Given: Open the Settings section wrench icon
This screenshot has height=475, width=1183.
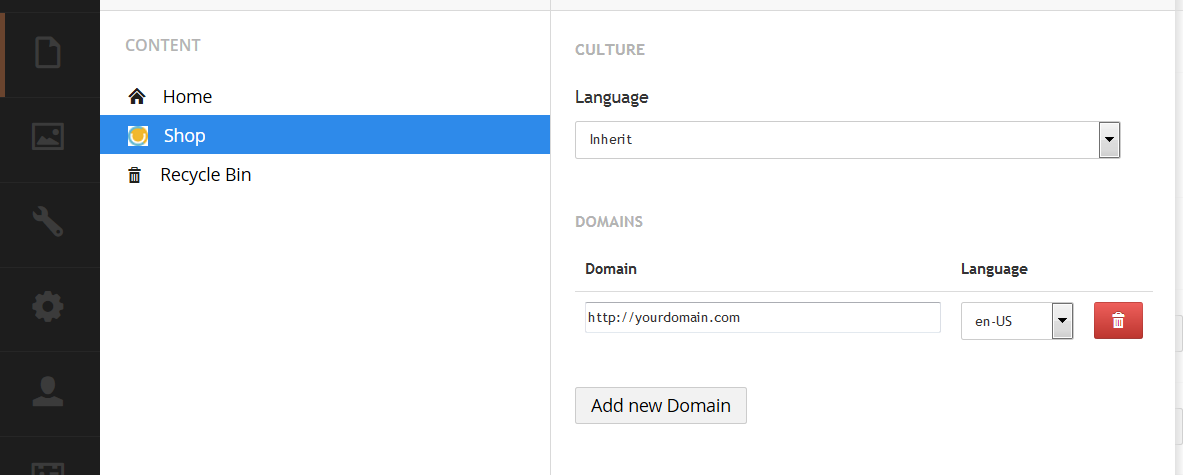Looking at the screenshot, I should pos(48,222).
